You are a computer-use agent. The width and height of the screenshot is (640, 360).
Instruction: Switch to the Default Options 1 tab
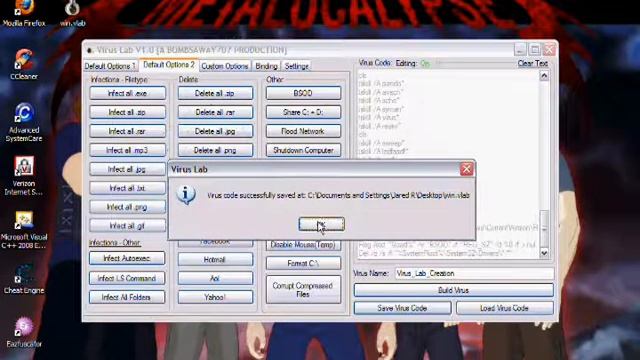pos(110,66)
